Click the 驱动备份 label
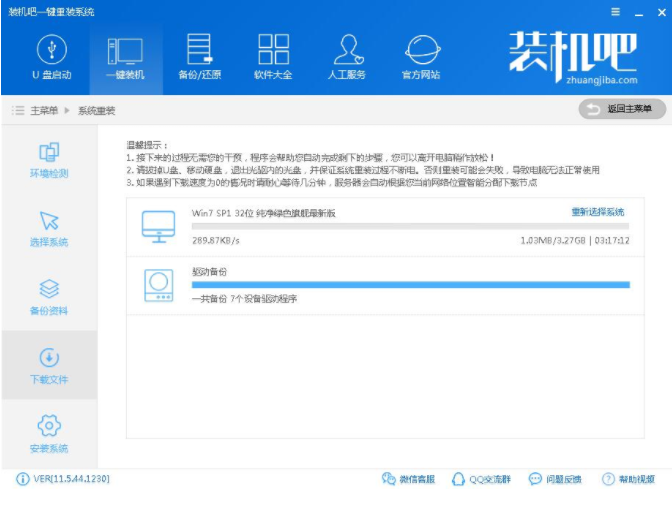 coord(209,272)
